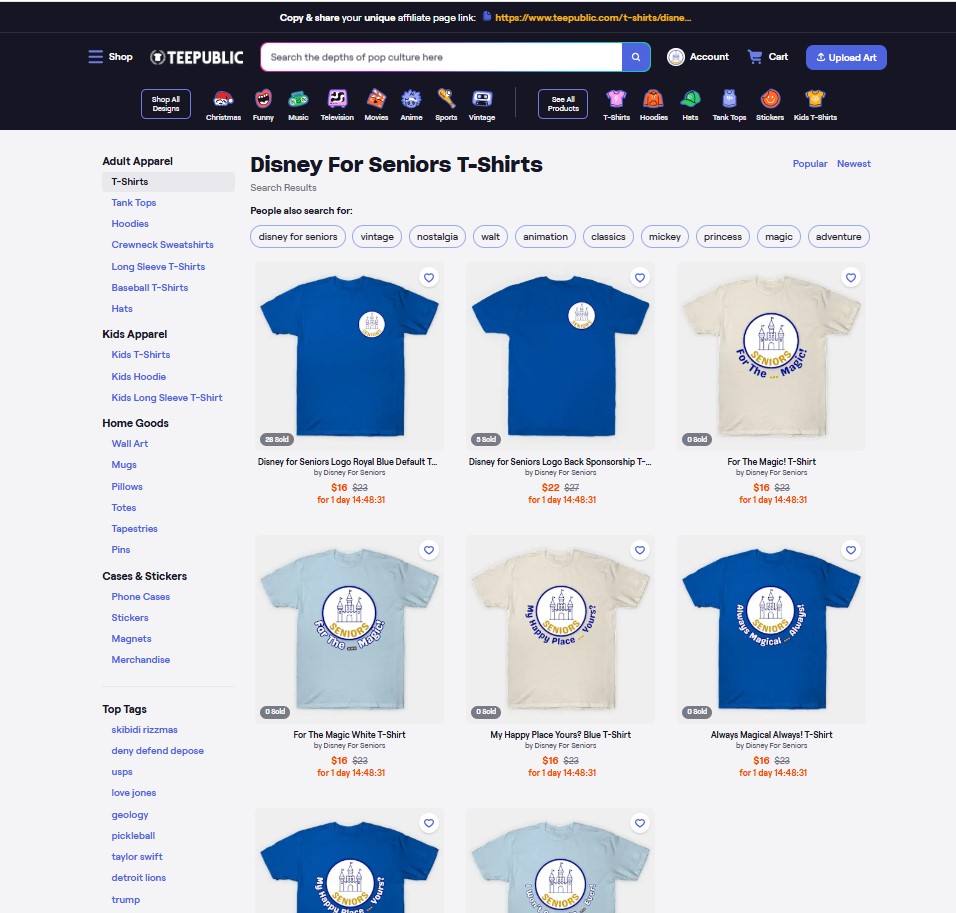Viewport: 956px width, 913px height.
Task: Open the 'My Happy Place Yours? Blue T-Shirt' title
Action: (x=560, y=735)
